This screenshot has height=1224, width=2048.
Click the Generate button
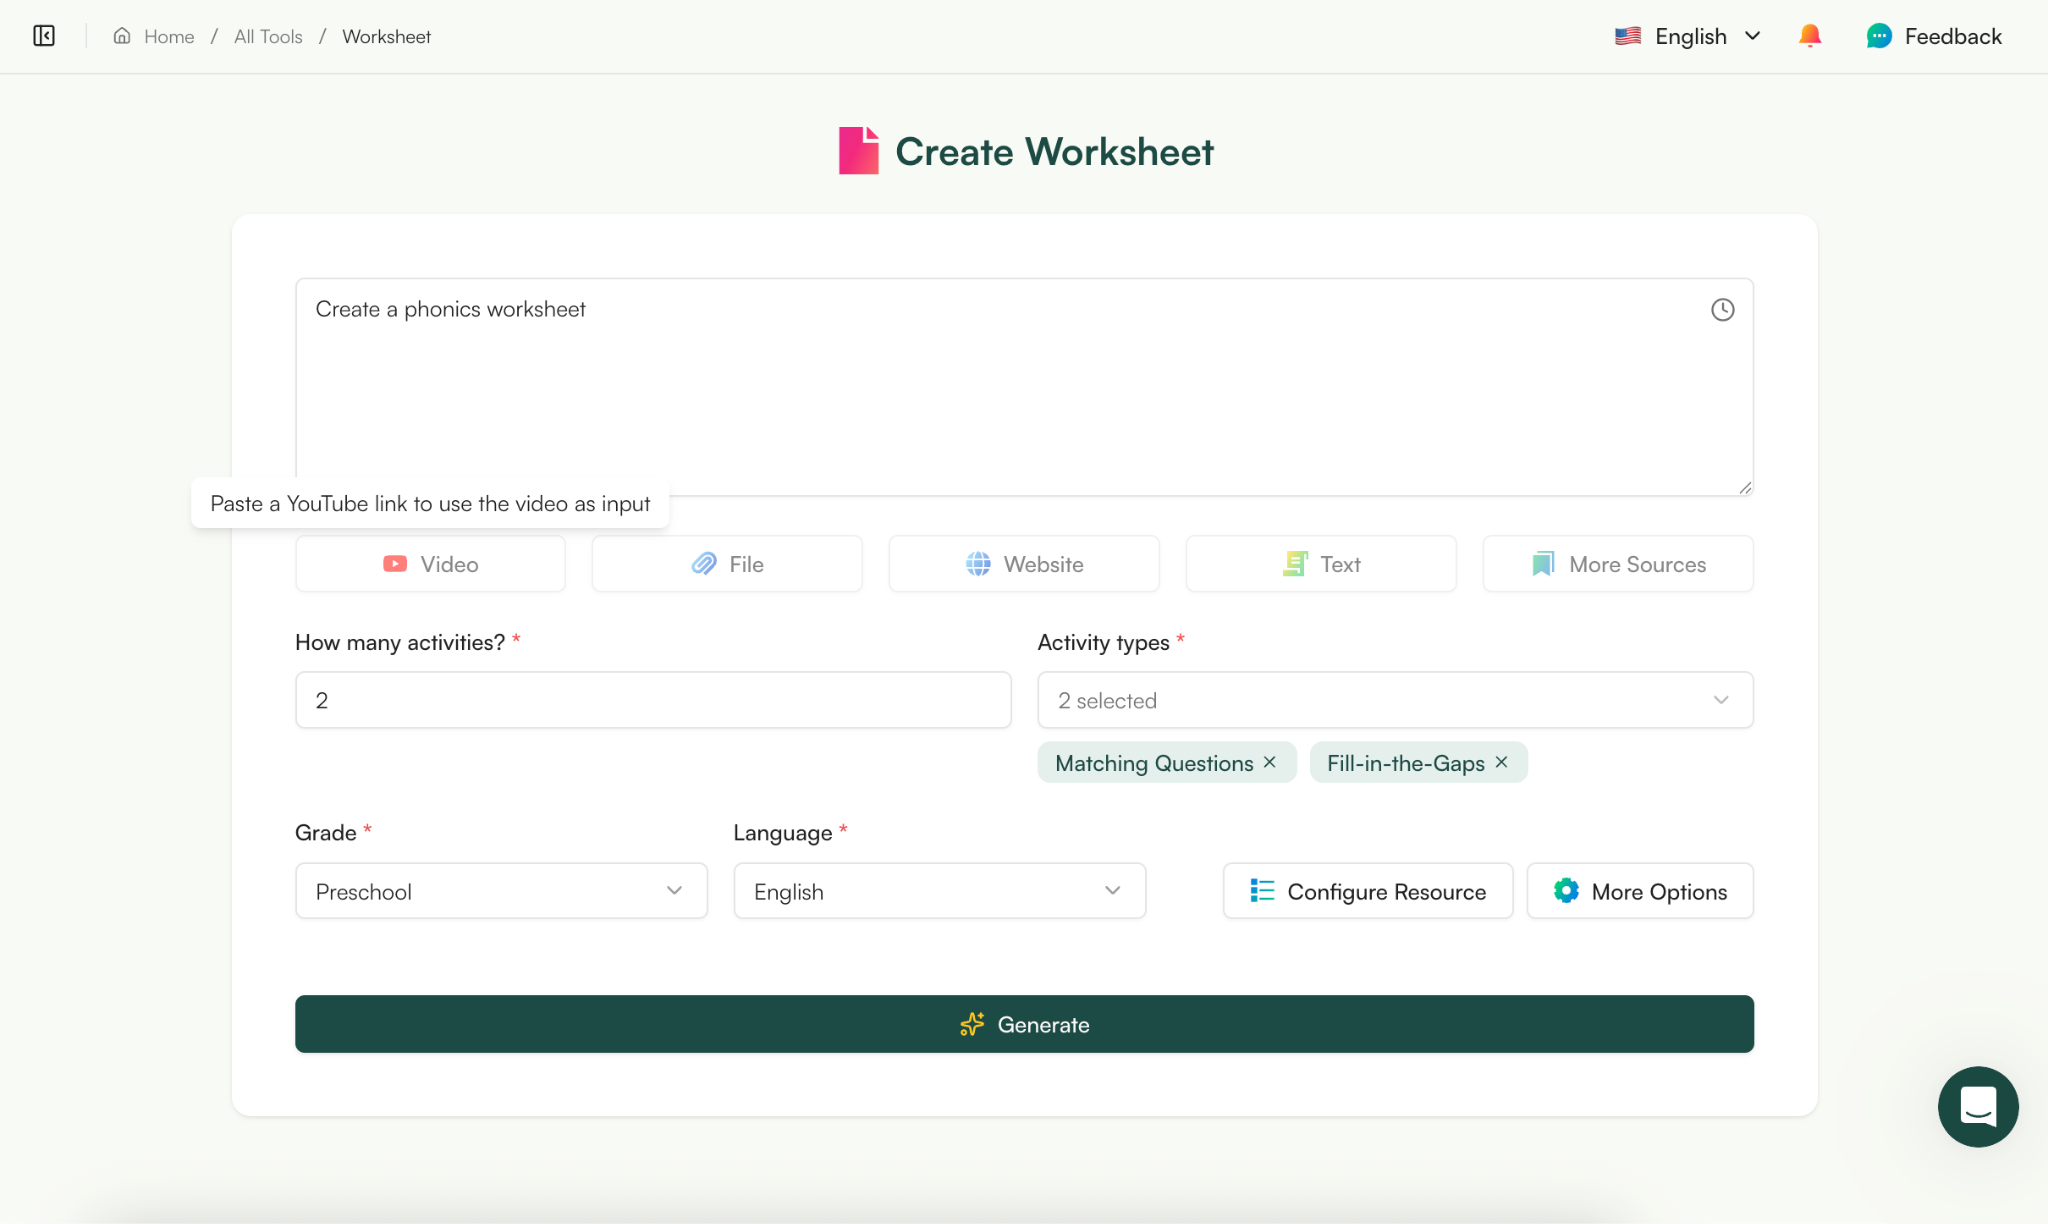click(x=1024, y=1024)
